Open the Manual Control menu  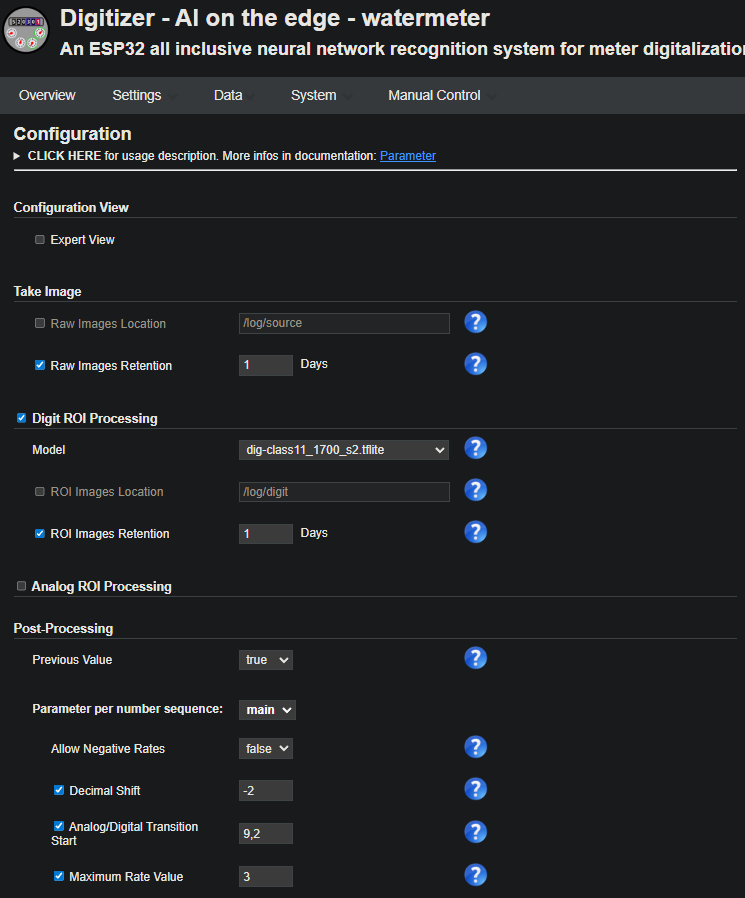(x=434, y=95)
